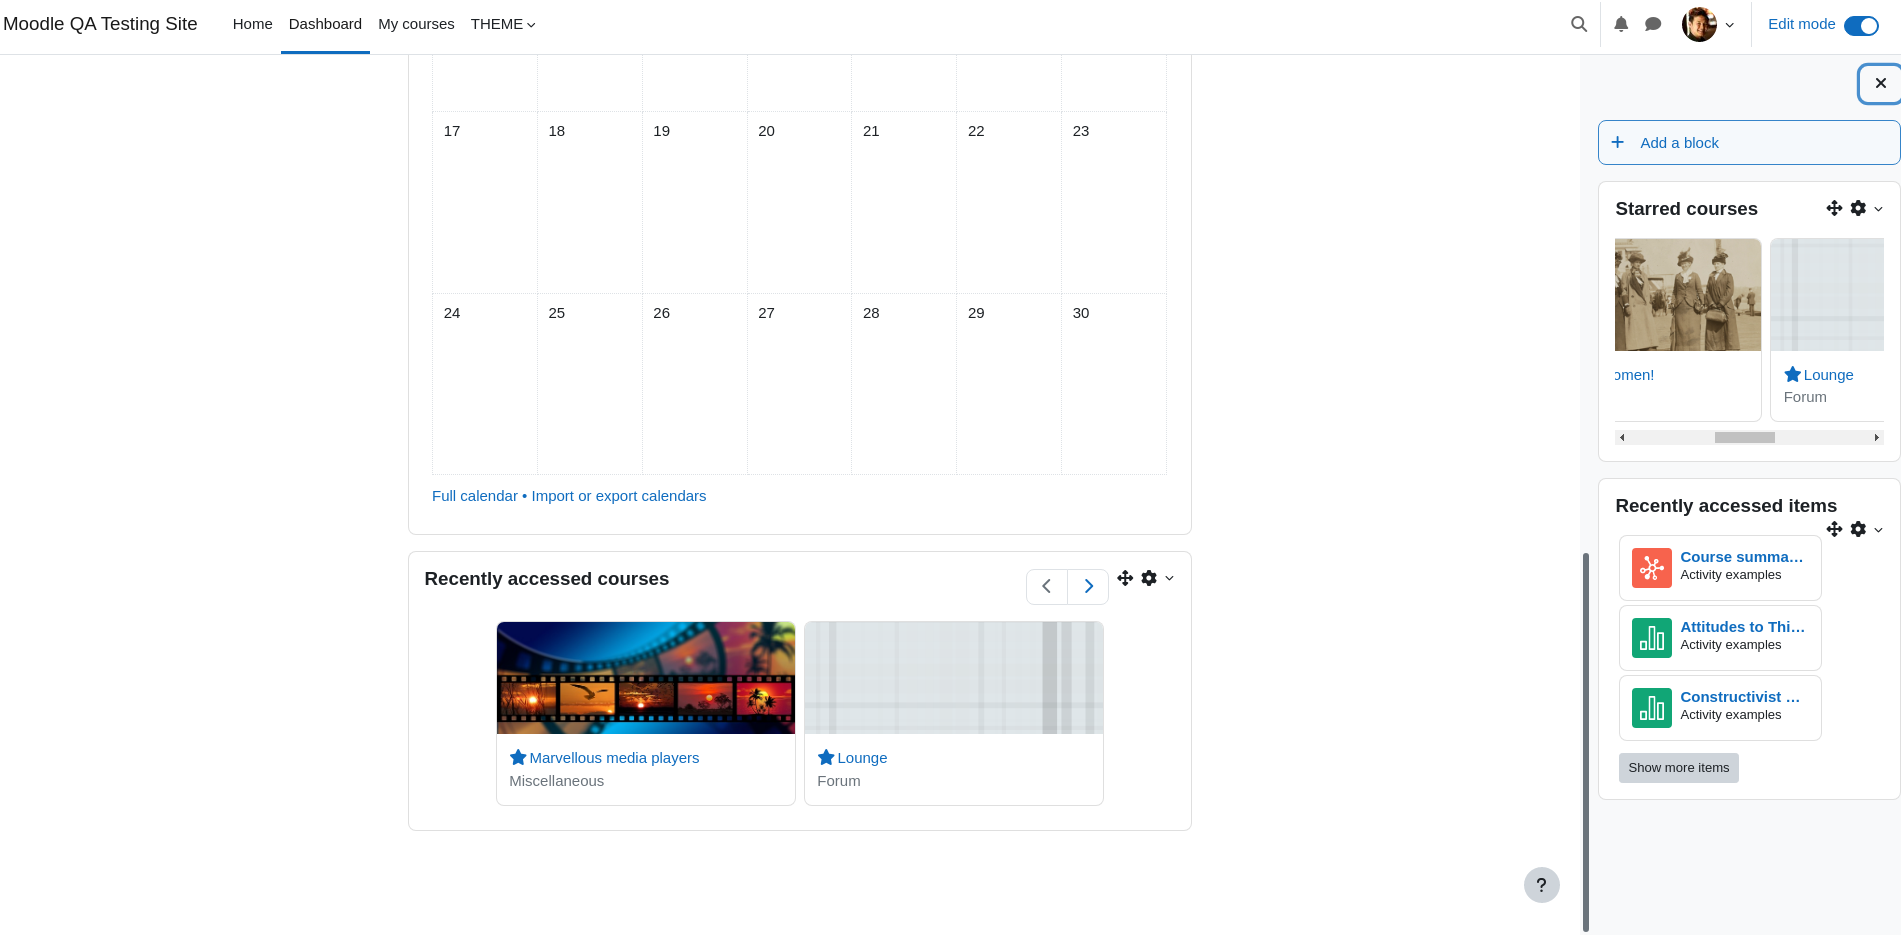Viewport: 1901px width, 935px height.
Task: Click the block drawer vertical scrollbar
Action: [1586, 741]
